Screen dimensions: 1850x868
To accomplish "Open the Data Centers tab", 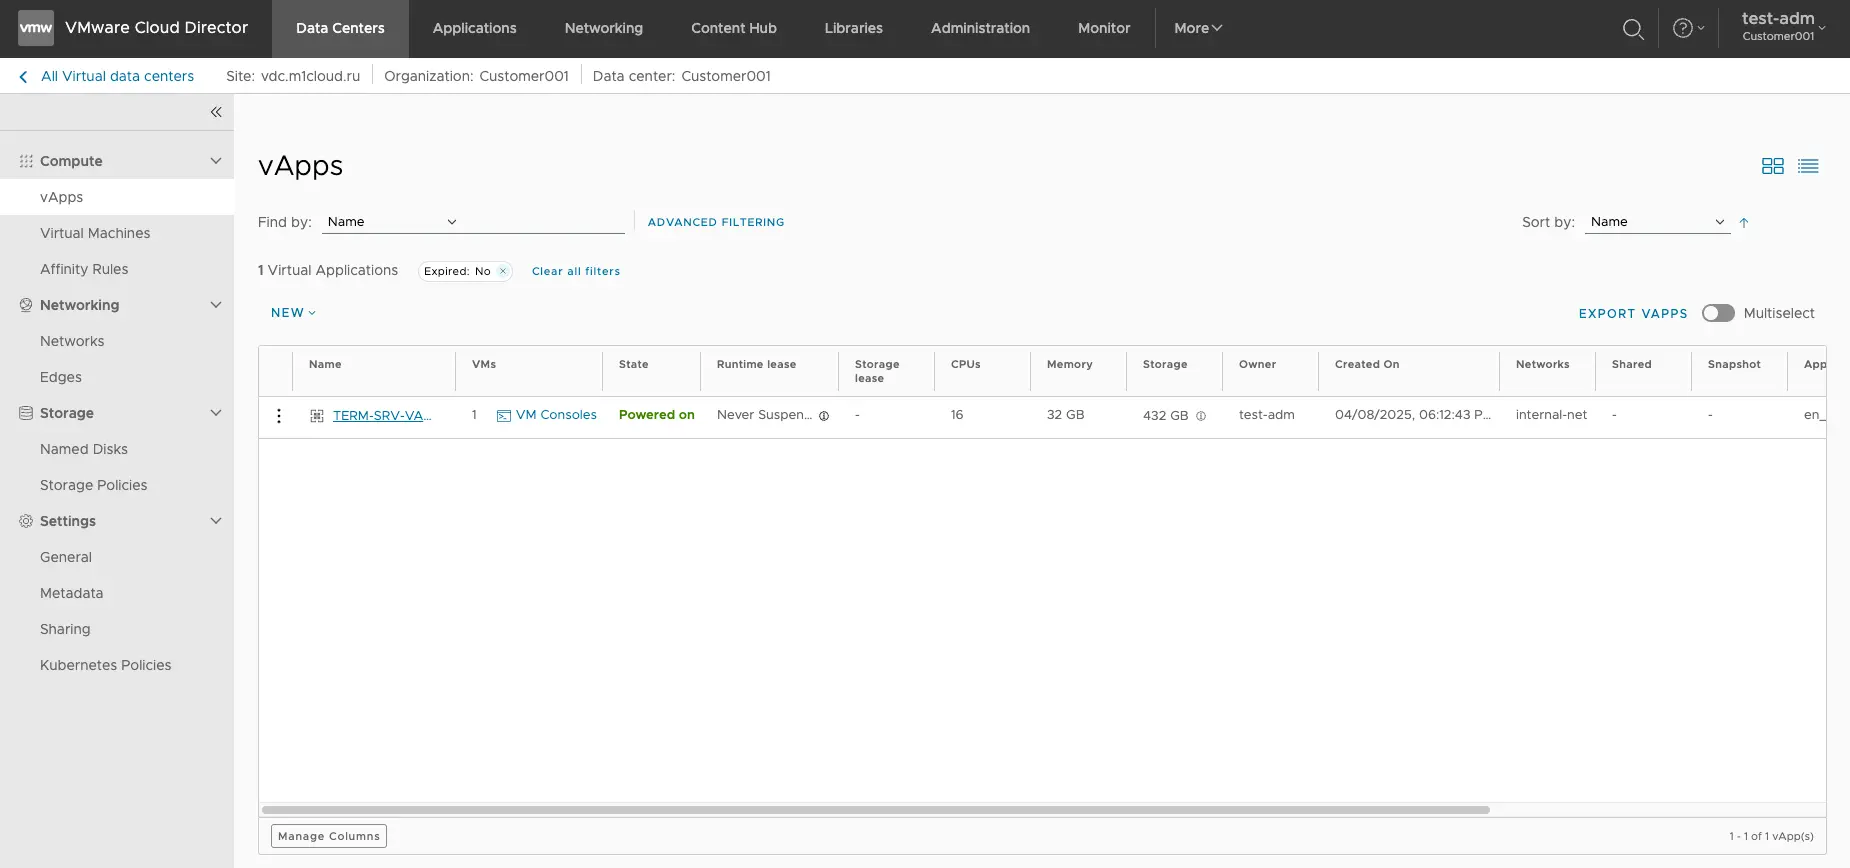I will (340, 28).
